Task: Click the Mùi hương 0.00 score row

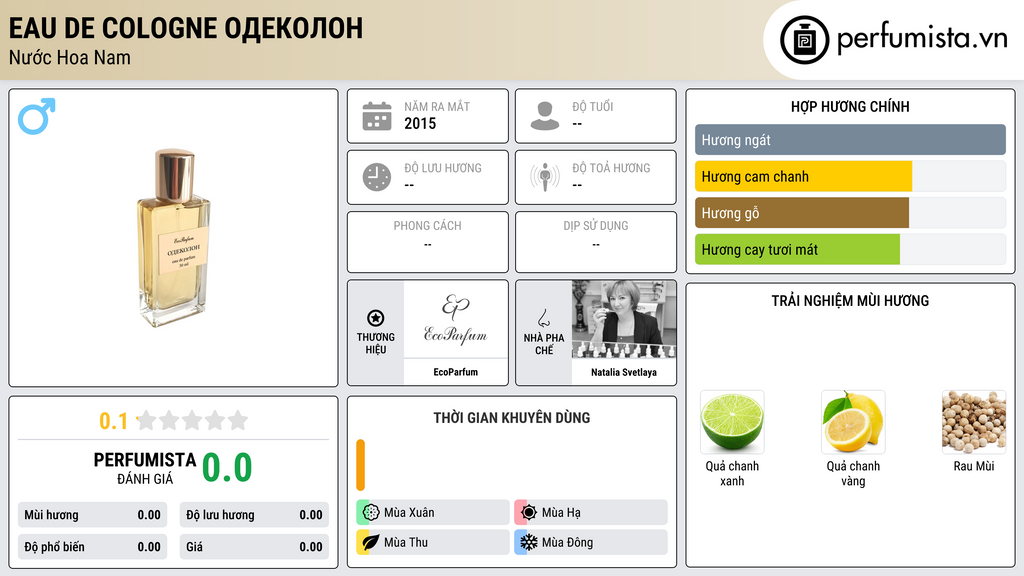Action: click(x=92, y=515)
